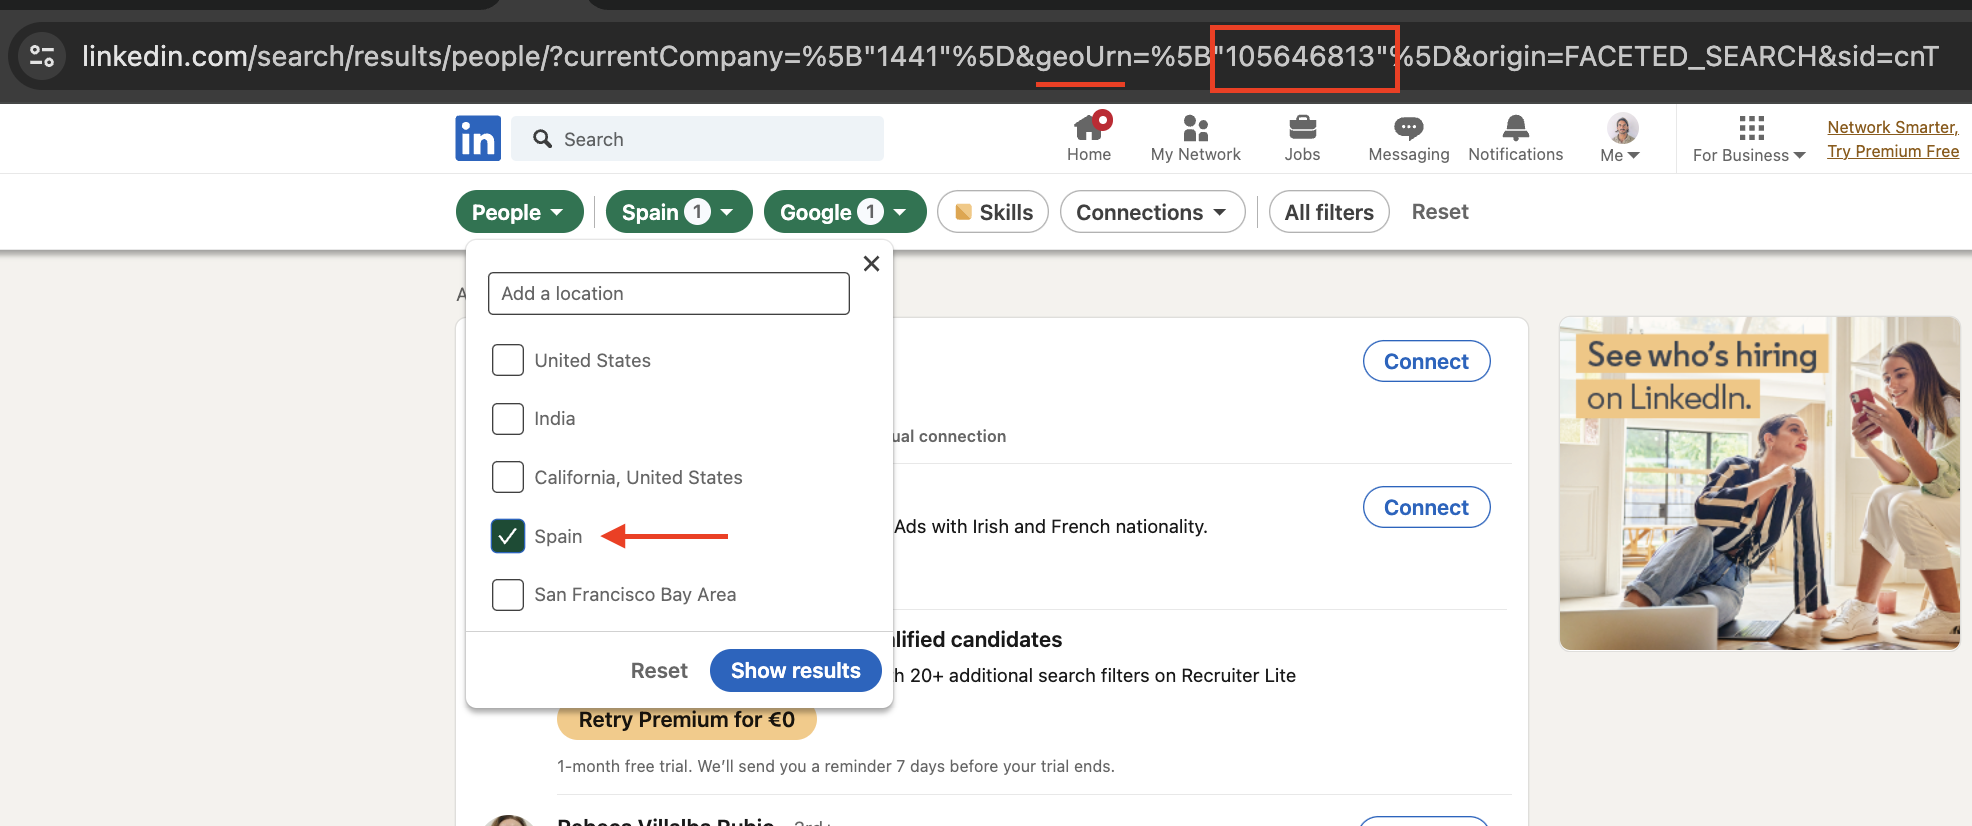Click the browser URL address bar
The width and height of the screenshot is (1972, 826).
pos(1010,56)
